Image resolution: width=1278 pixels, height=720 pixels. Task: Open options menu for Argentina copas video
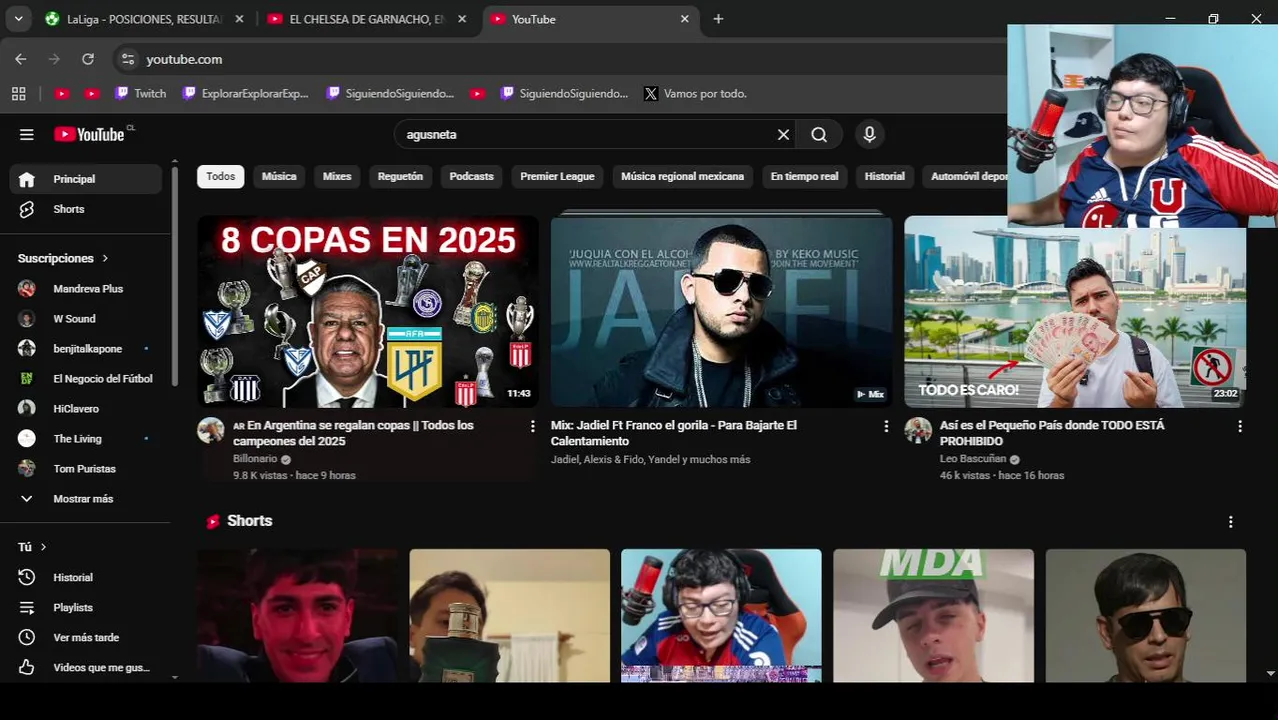[532, 426]
